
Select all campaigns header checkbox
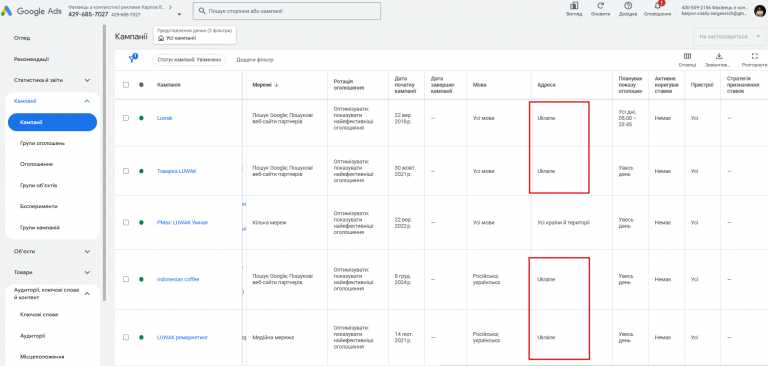coord(126,85)
